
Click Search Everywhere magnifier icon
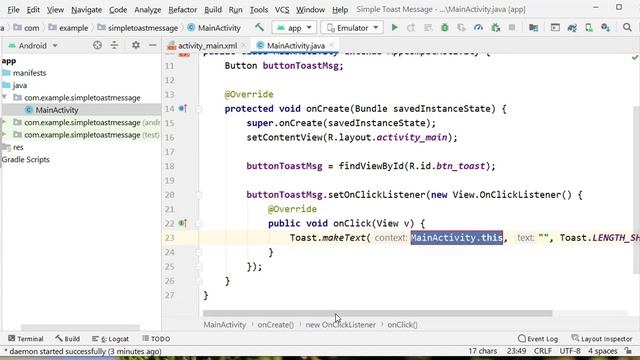point(627,27)
